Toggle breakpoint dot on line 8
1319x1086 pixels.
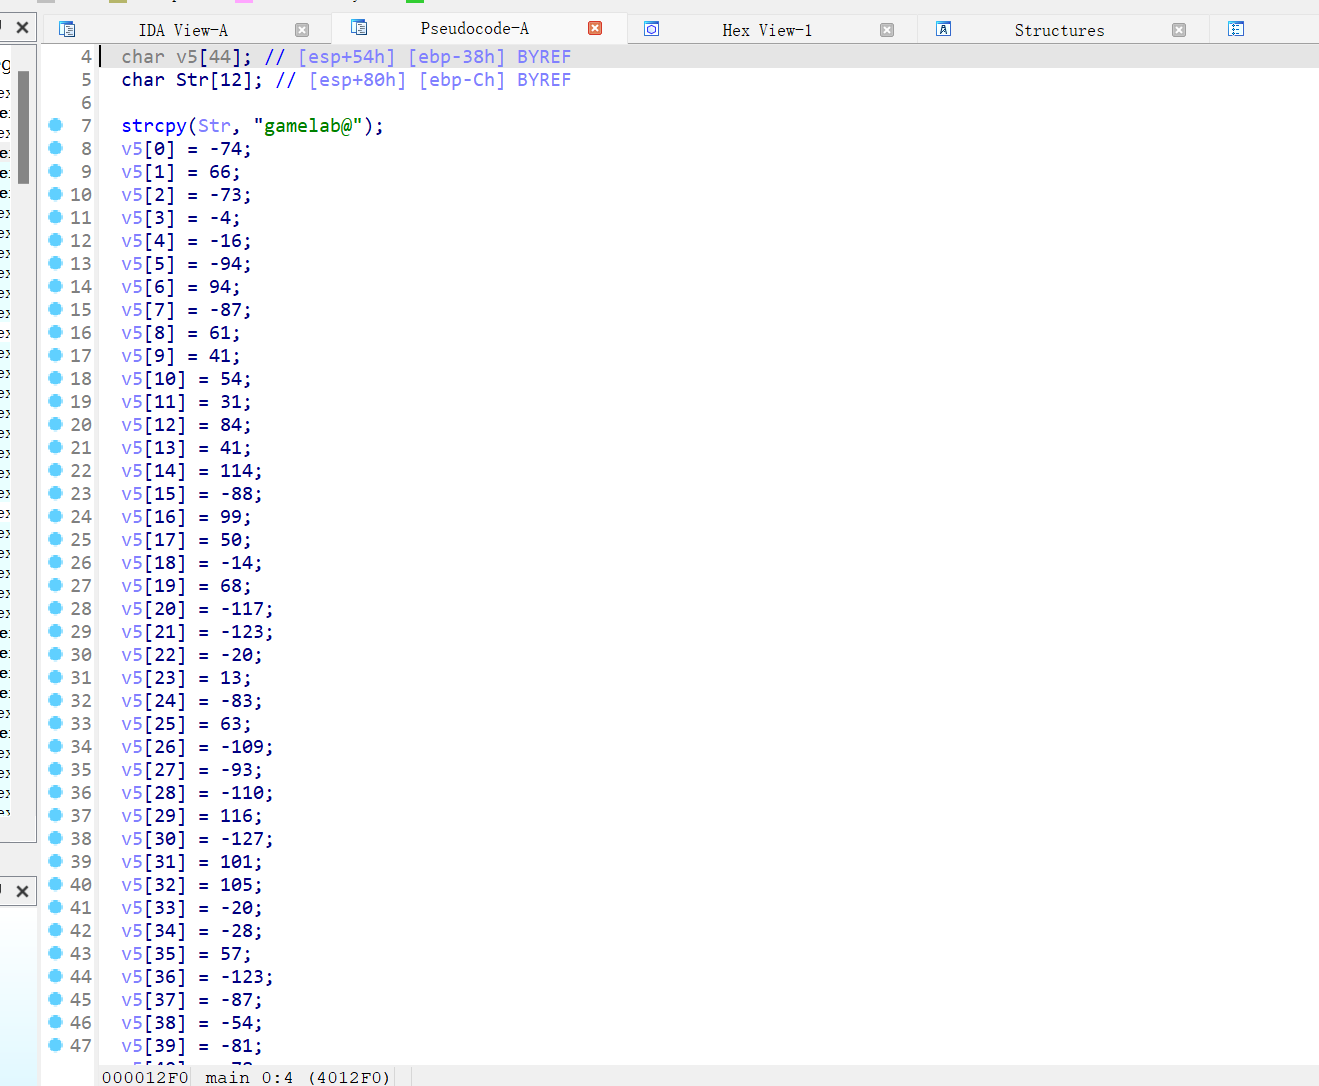(x=56, y=148)
